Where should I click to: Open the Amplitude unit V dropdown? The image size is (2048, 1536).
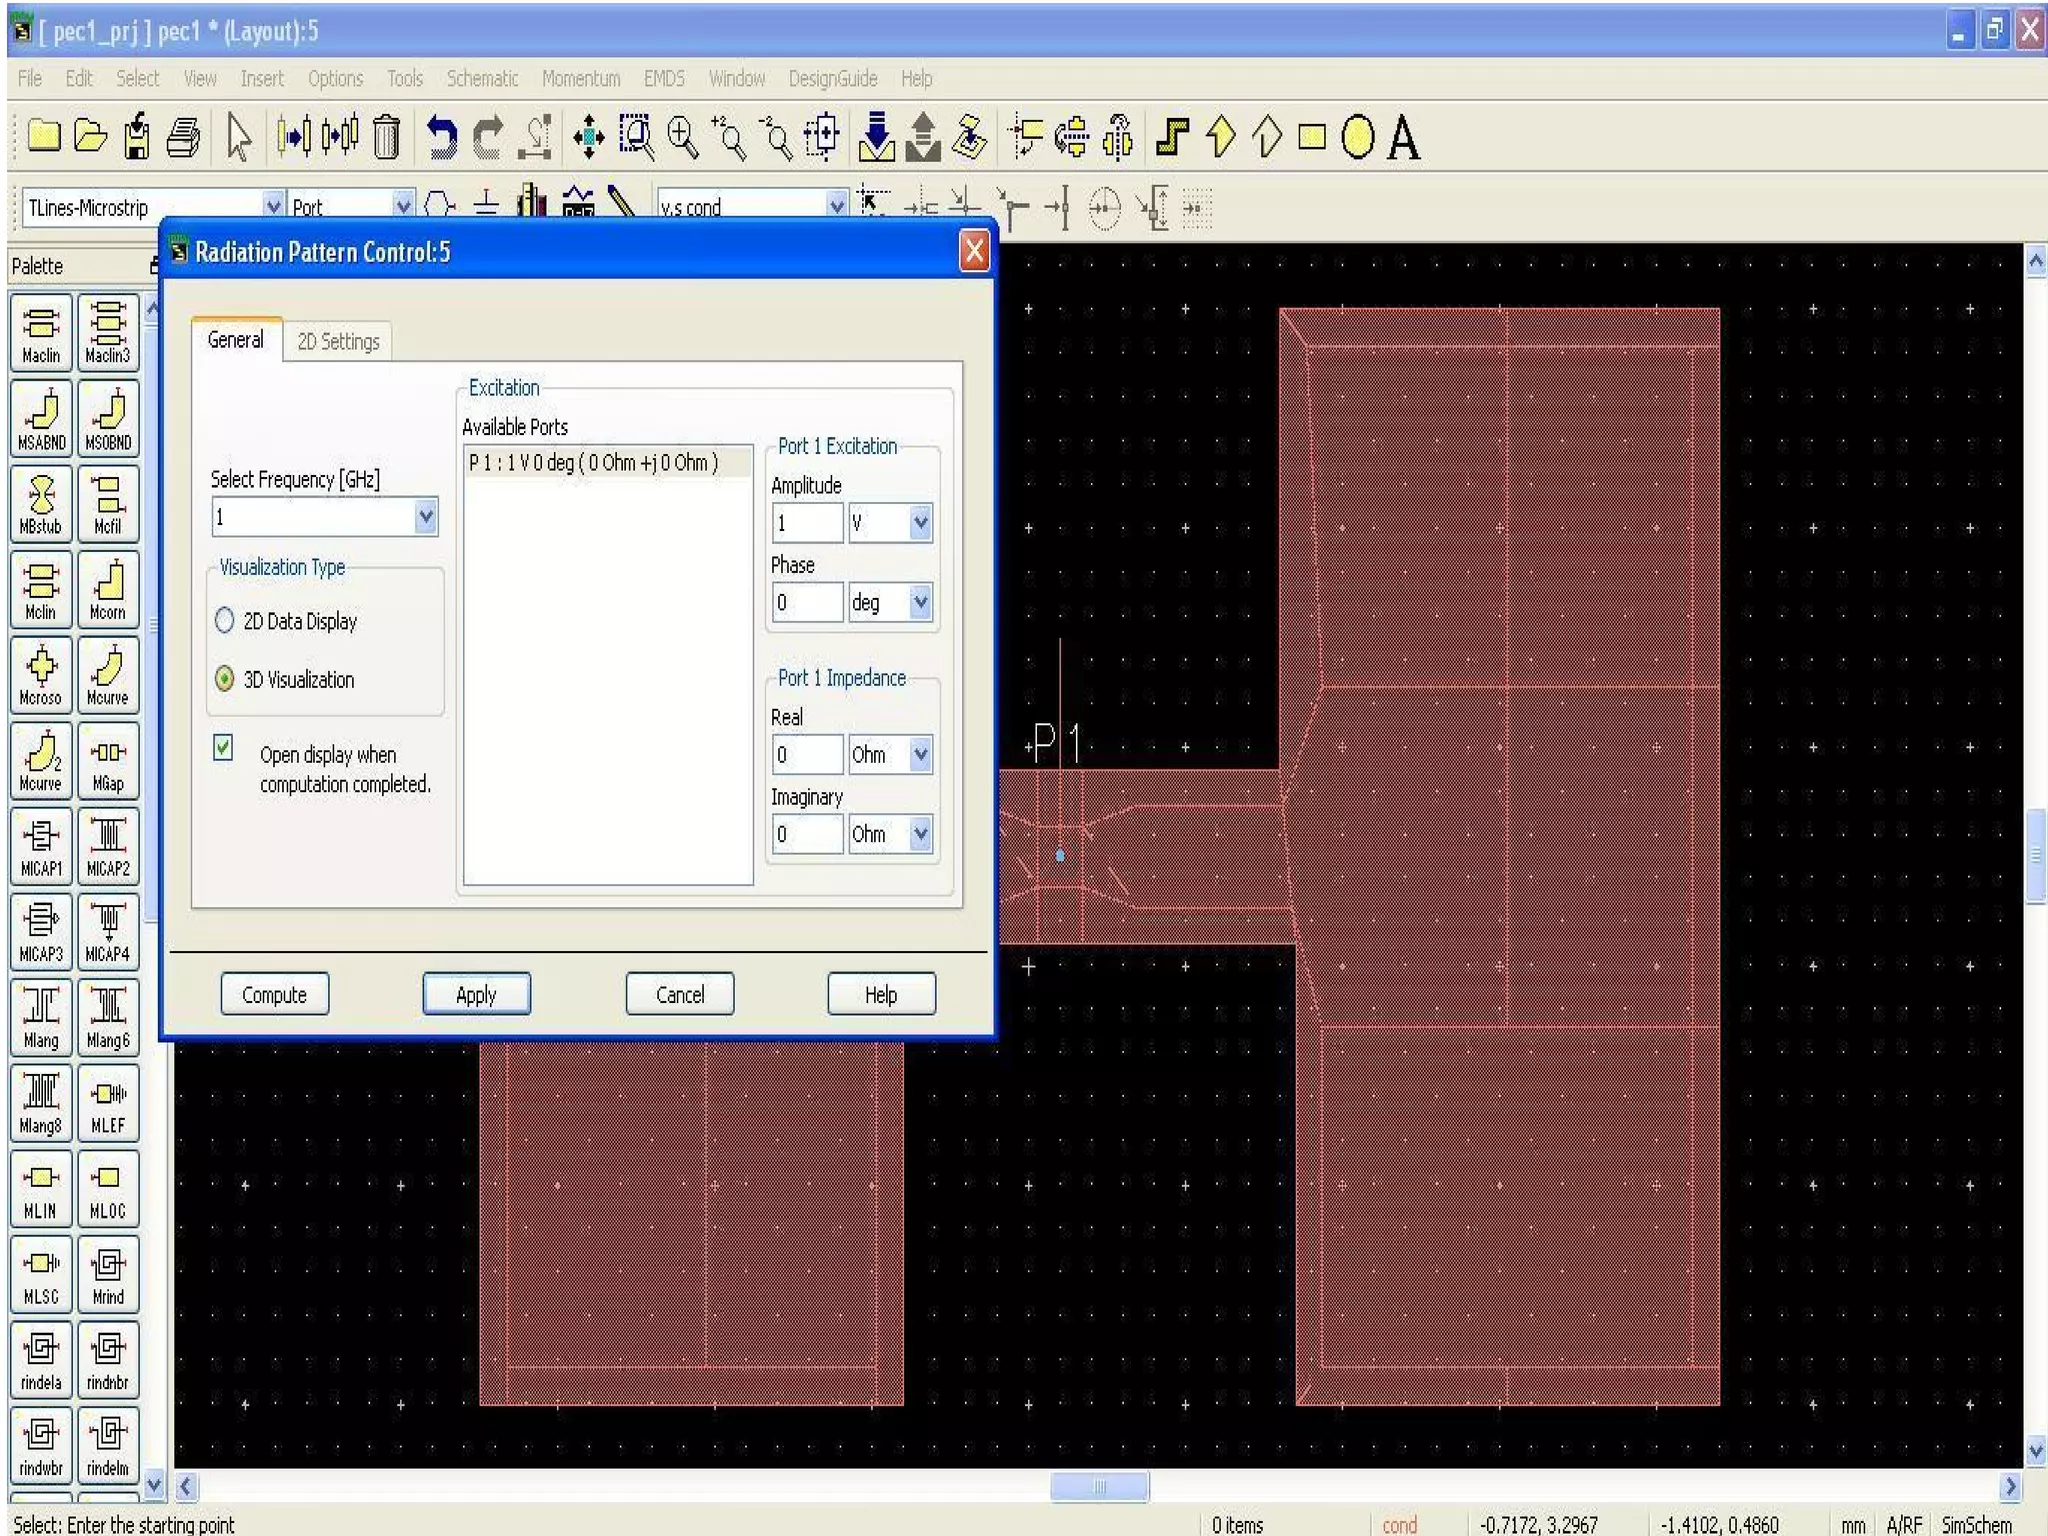920,522
